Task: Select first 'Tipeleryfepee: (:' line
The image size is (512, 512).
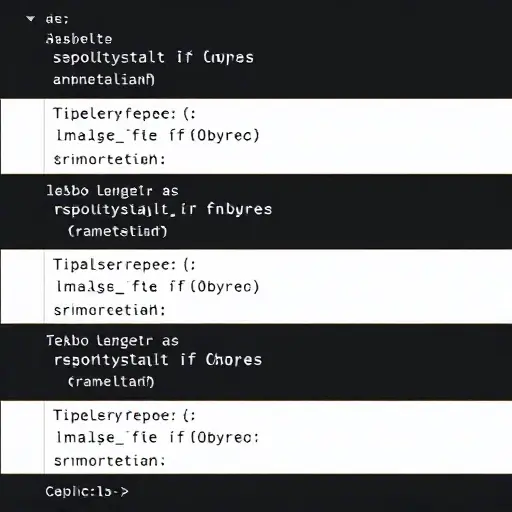Action: [x=124, y=114]
